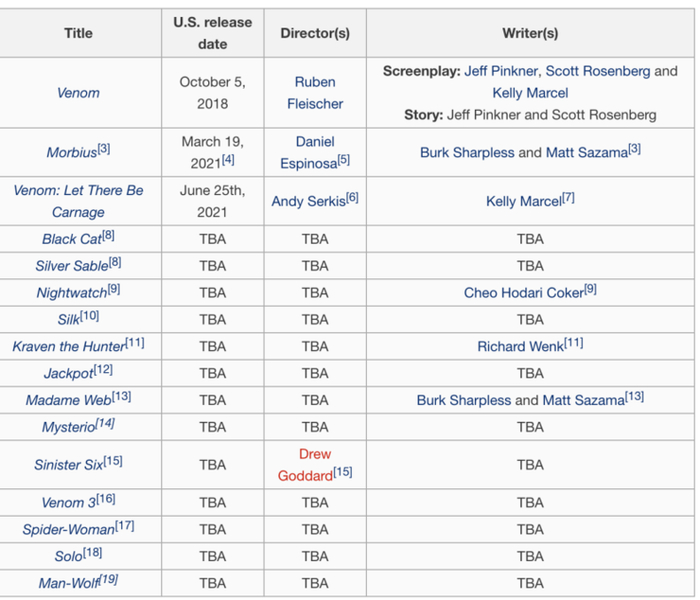Click the Title column header

tap(79, 33)
